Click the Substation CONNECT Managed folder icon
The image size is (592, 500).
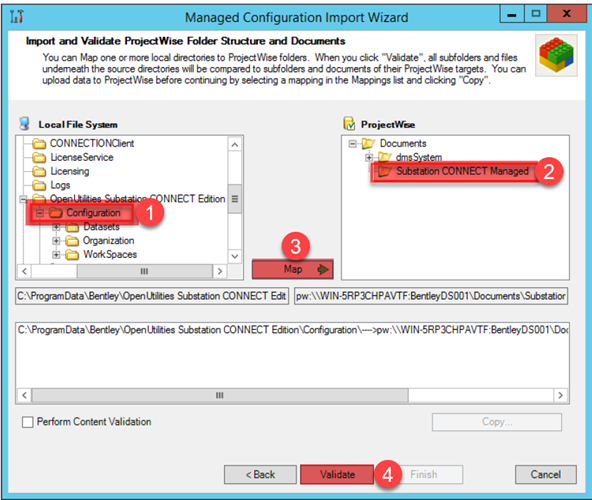[x=385, y=171]
